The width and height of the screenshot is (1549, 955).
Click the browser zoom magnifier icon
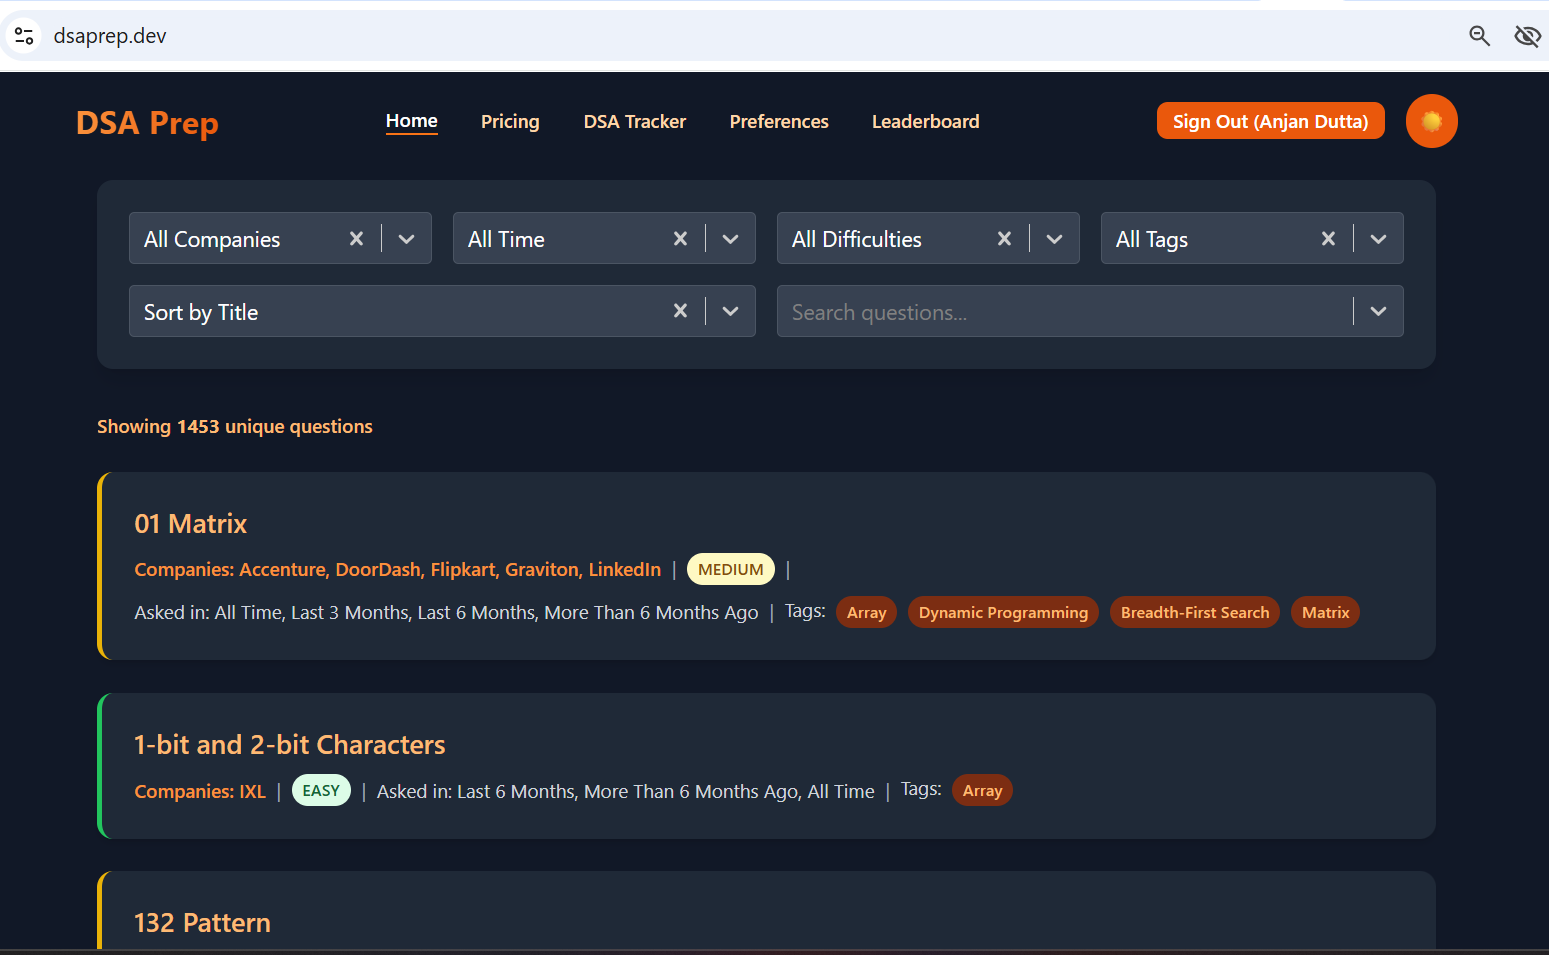[x=1479, y=36]
